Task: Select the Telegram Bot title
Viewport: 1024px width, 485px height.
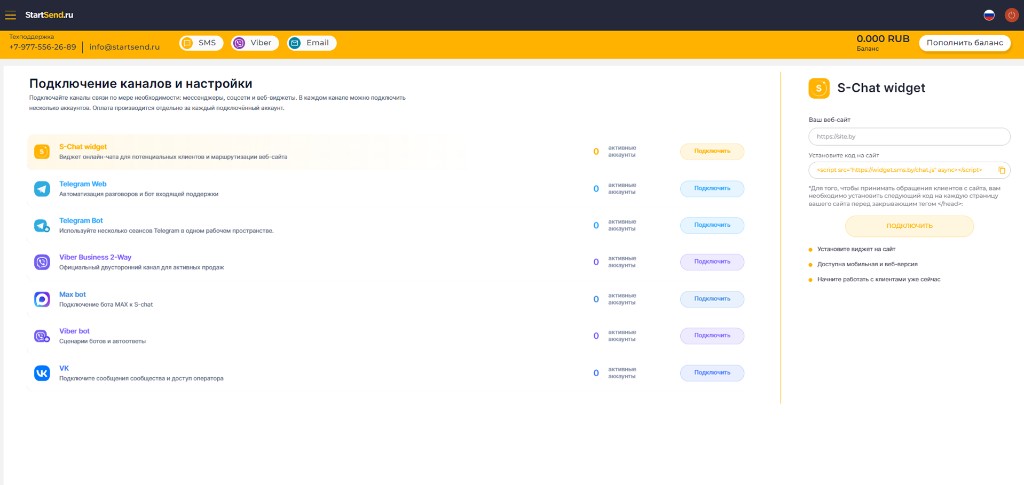Action: (81, 221)
